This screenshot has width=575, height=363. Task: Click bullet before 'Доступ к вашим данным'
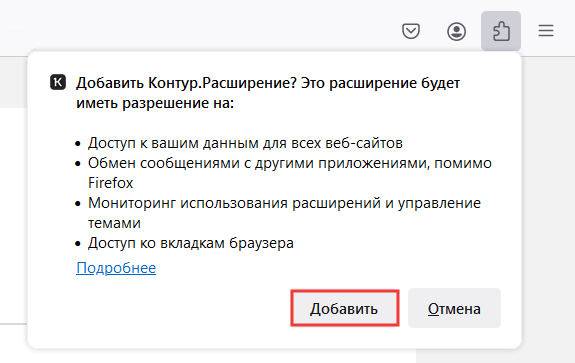point(78,143)
